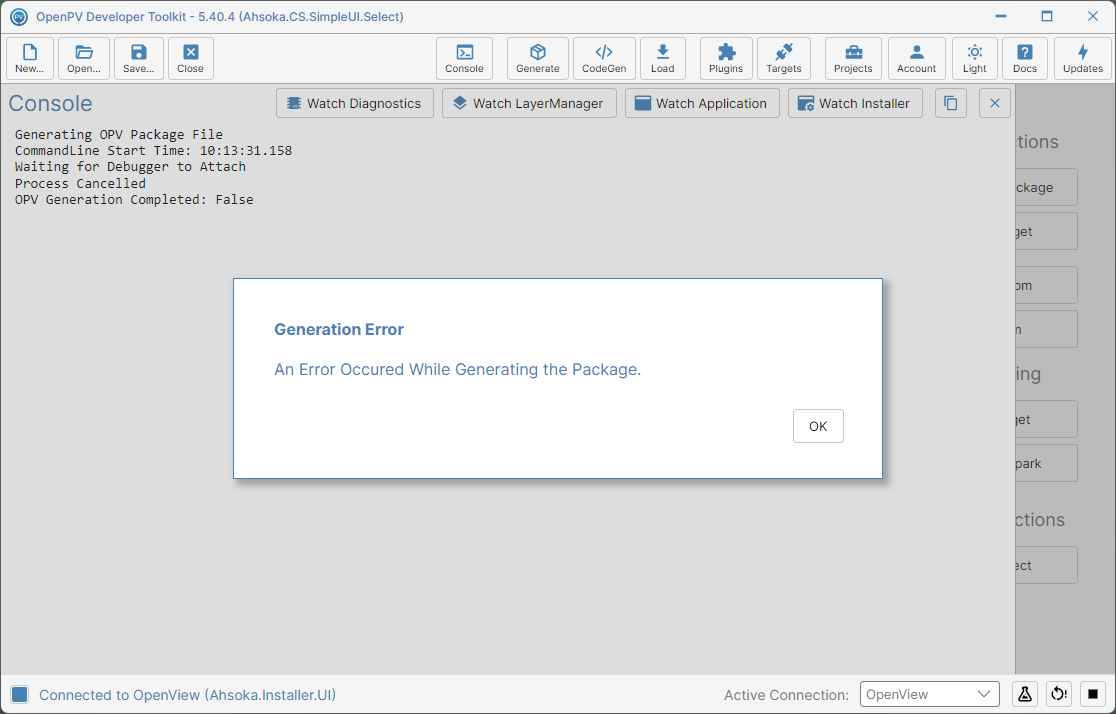The image size is (1116, 714).
Task: Click the Watch Application button
Action: pos(702,103)
